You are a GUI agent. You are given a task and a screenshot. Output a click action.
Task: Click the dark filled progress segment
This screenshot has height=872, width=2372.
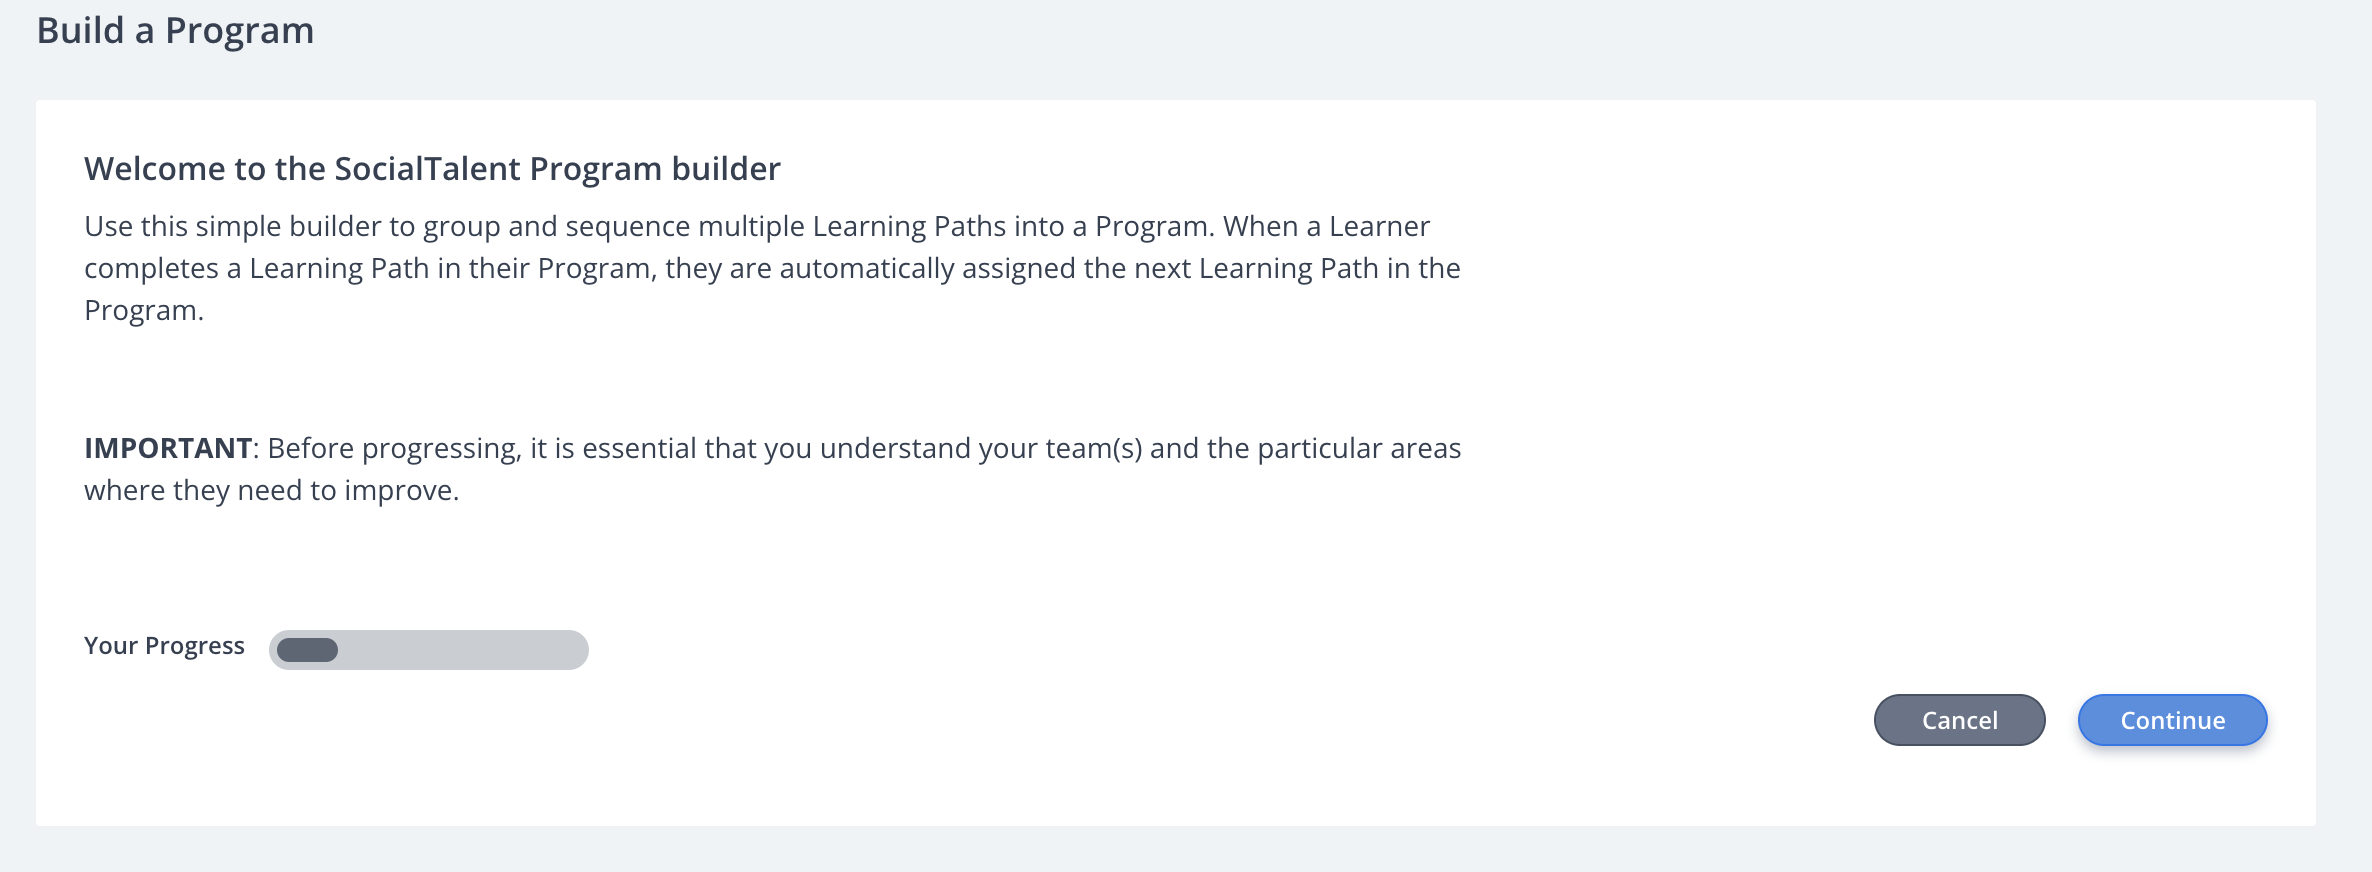tap(308, 650)
